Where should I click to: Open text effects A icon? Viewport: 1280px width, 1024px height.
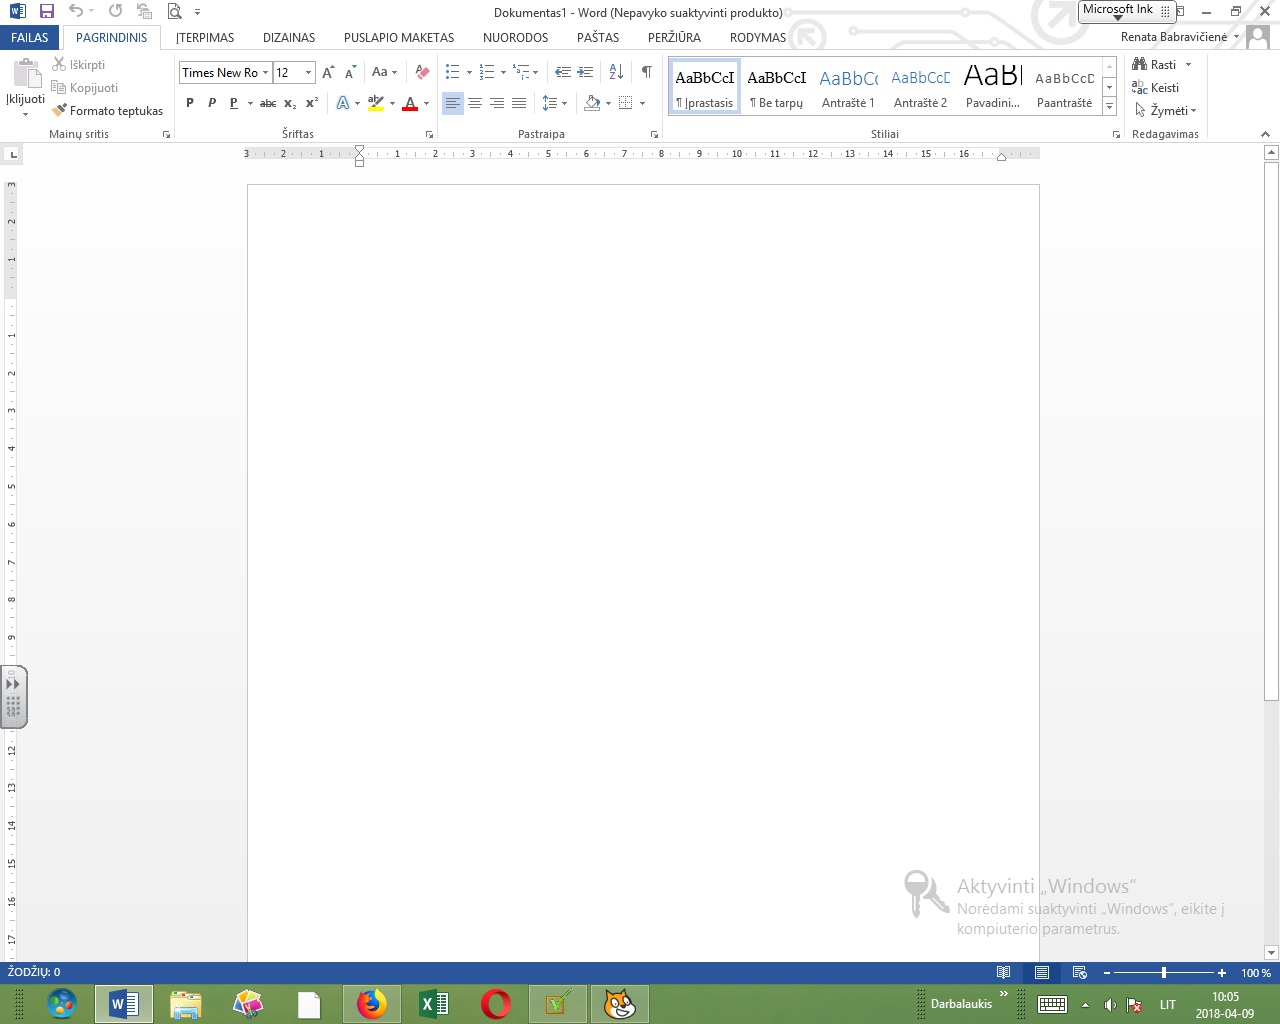tap(343, 103)
